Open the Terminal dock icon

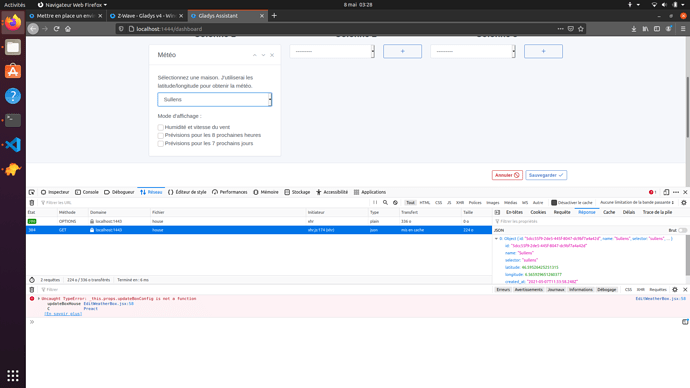point(13,120)
